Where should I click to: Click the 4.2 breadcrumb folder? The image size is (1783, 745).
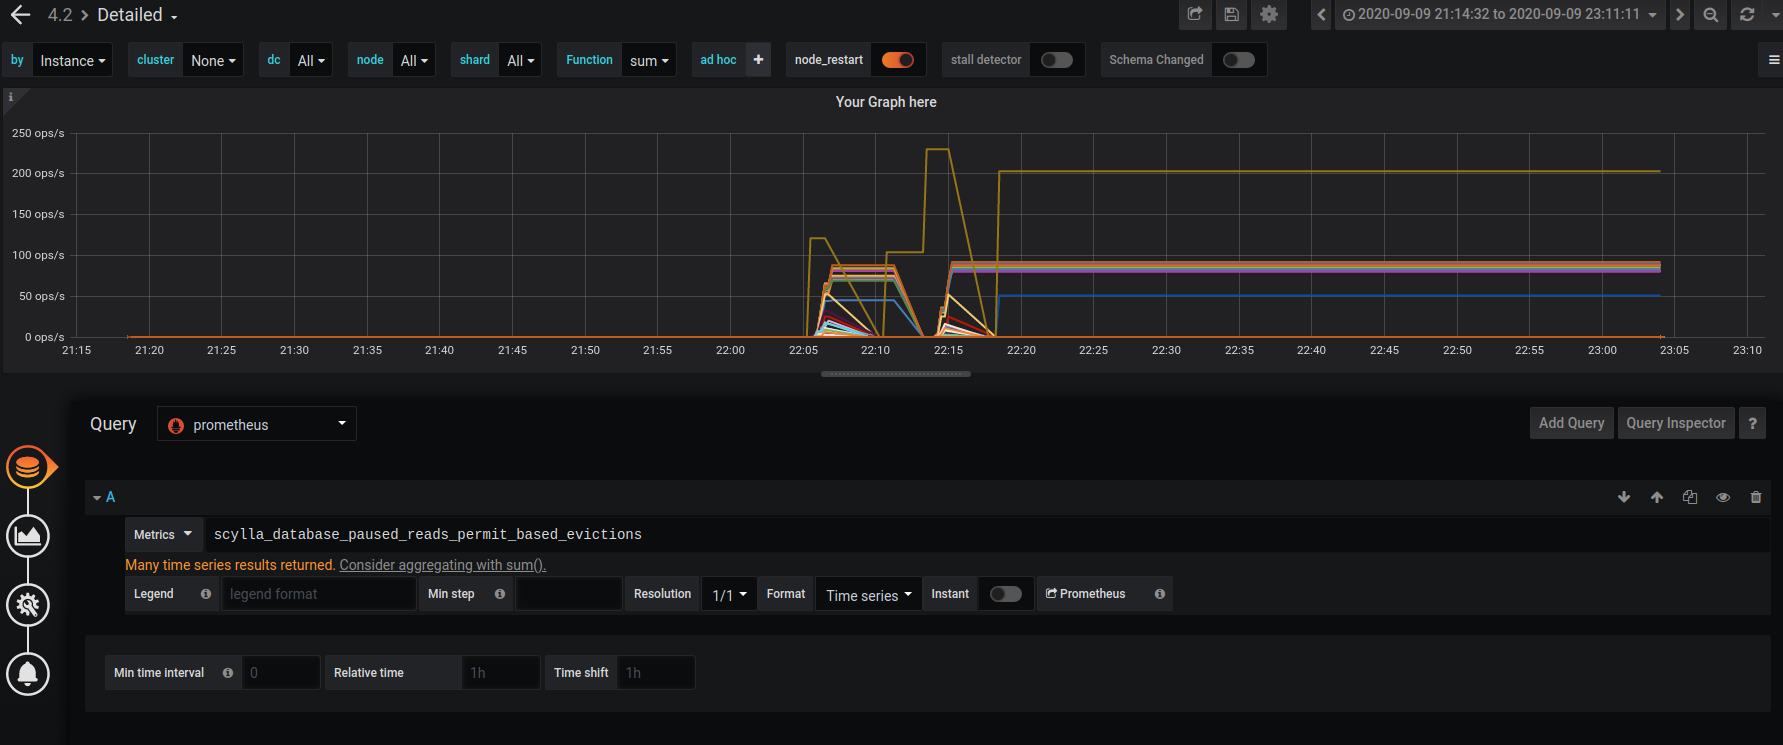click(x=60, y=15)
